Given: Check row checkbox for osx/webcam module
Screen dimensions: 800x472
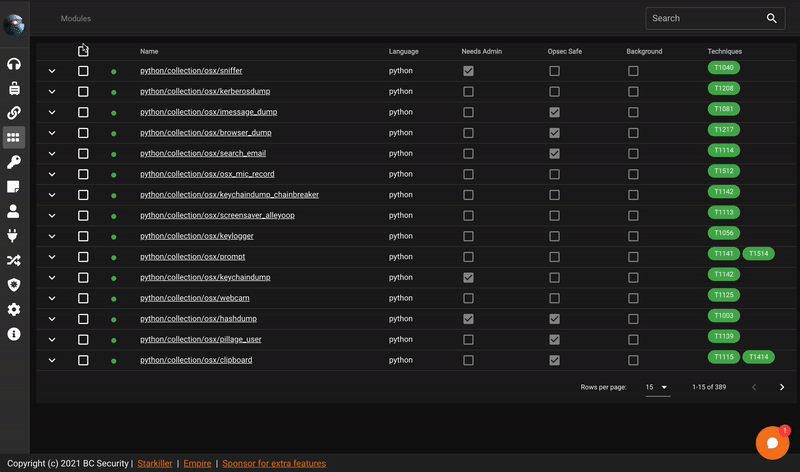Looking at the screenshot, I should click(83, 298).
